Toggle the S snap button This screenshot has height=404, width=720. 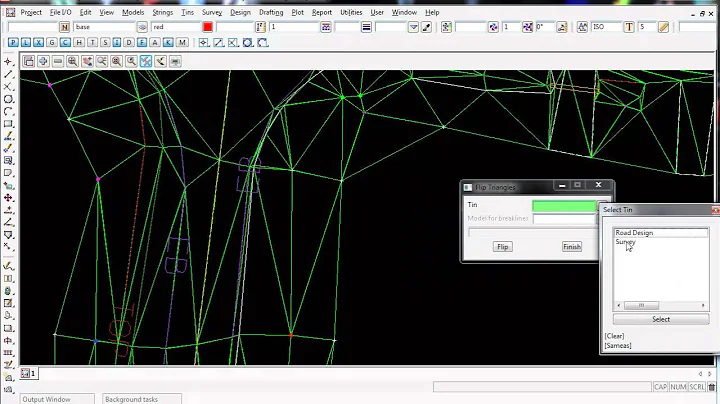pos(105,43)
